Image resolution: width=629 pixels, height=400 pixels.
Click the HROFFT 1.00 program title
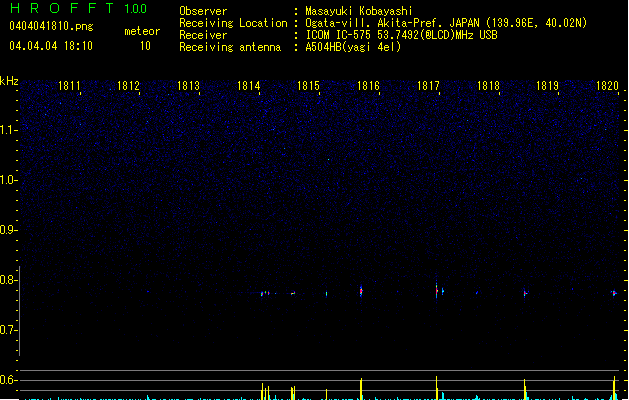(x=78, y=8)
